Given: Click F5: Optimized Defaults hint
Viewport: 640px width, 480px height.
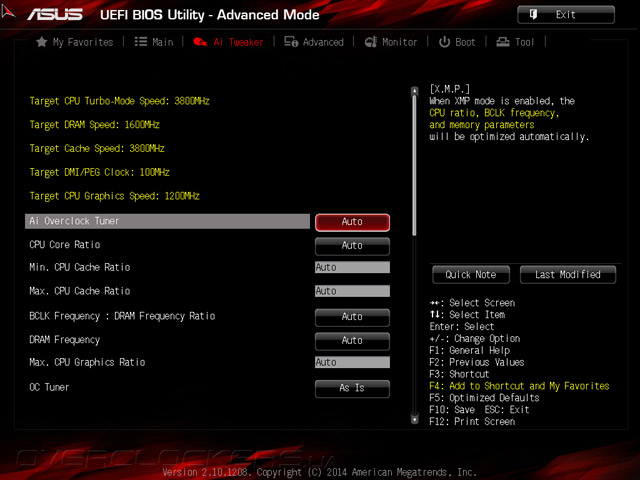Looking at the screenshot, I should (x=484, y=398).
